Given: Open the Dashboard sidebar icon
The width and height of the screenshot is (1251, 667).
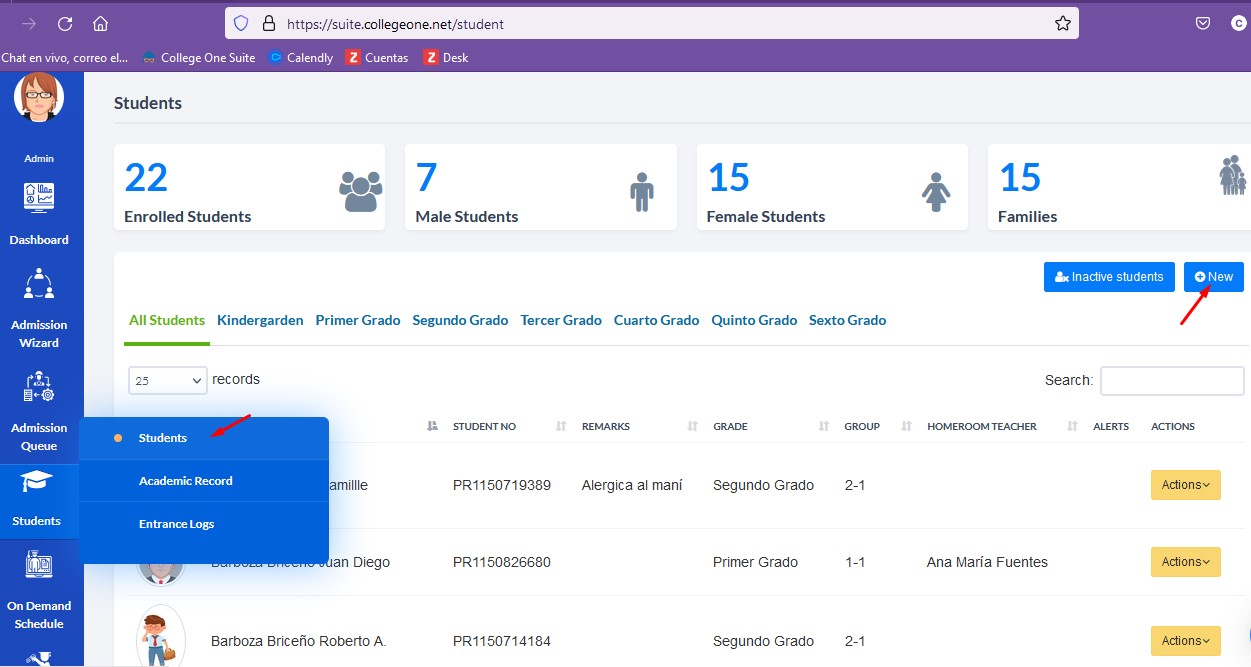Looking at the screenshot, I should (39, 197).
